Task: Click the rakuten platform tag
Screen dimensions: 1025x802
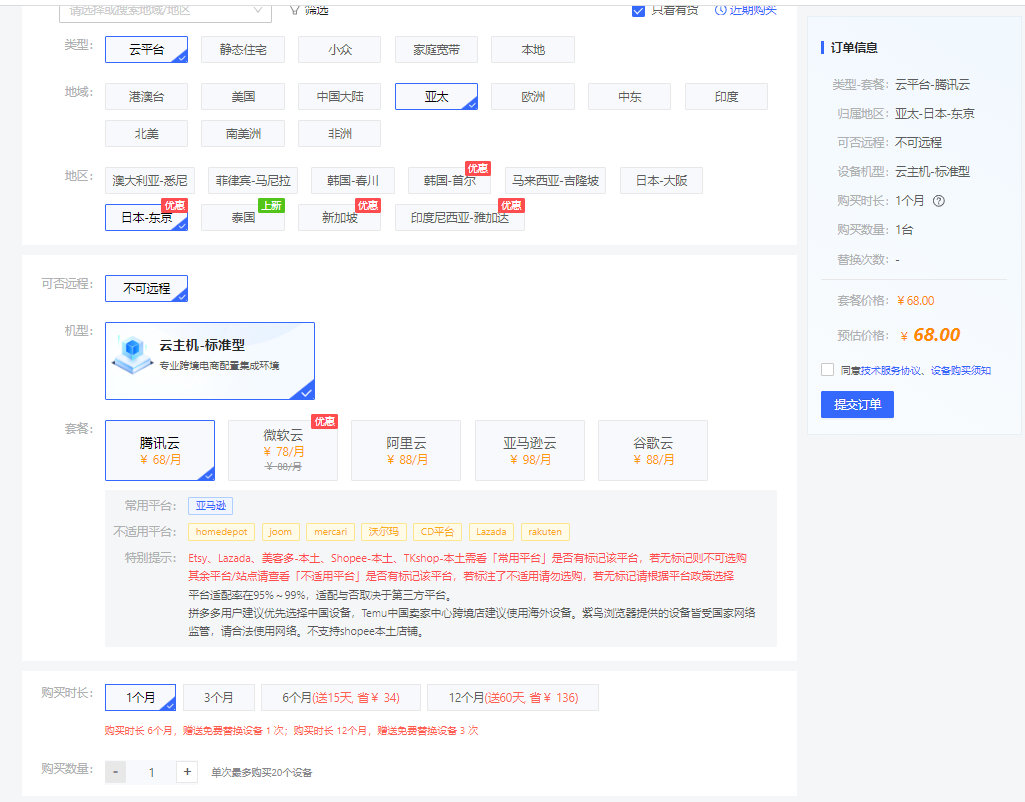Action: [545, 532]
